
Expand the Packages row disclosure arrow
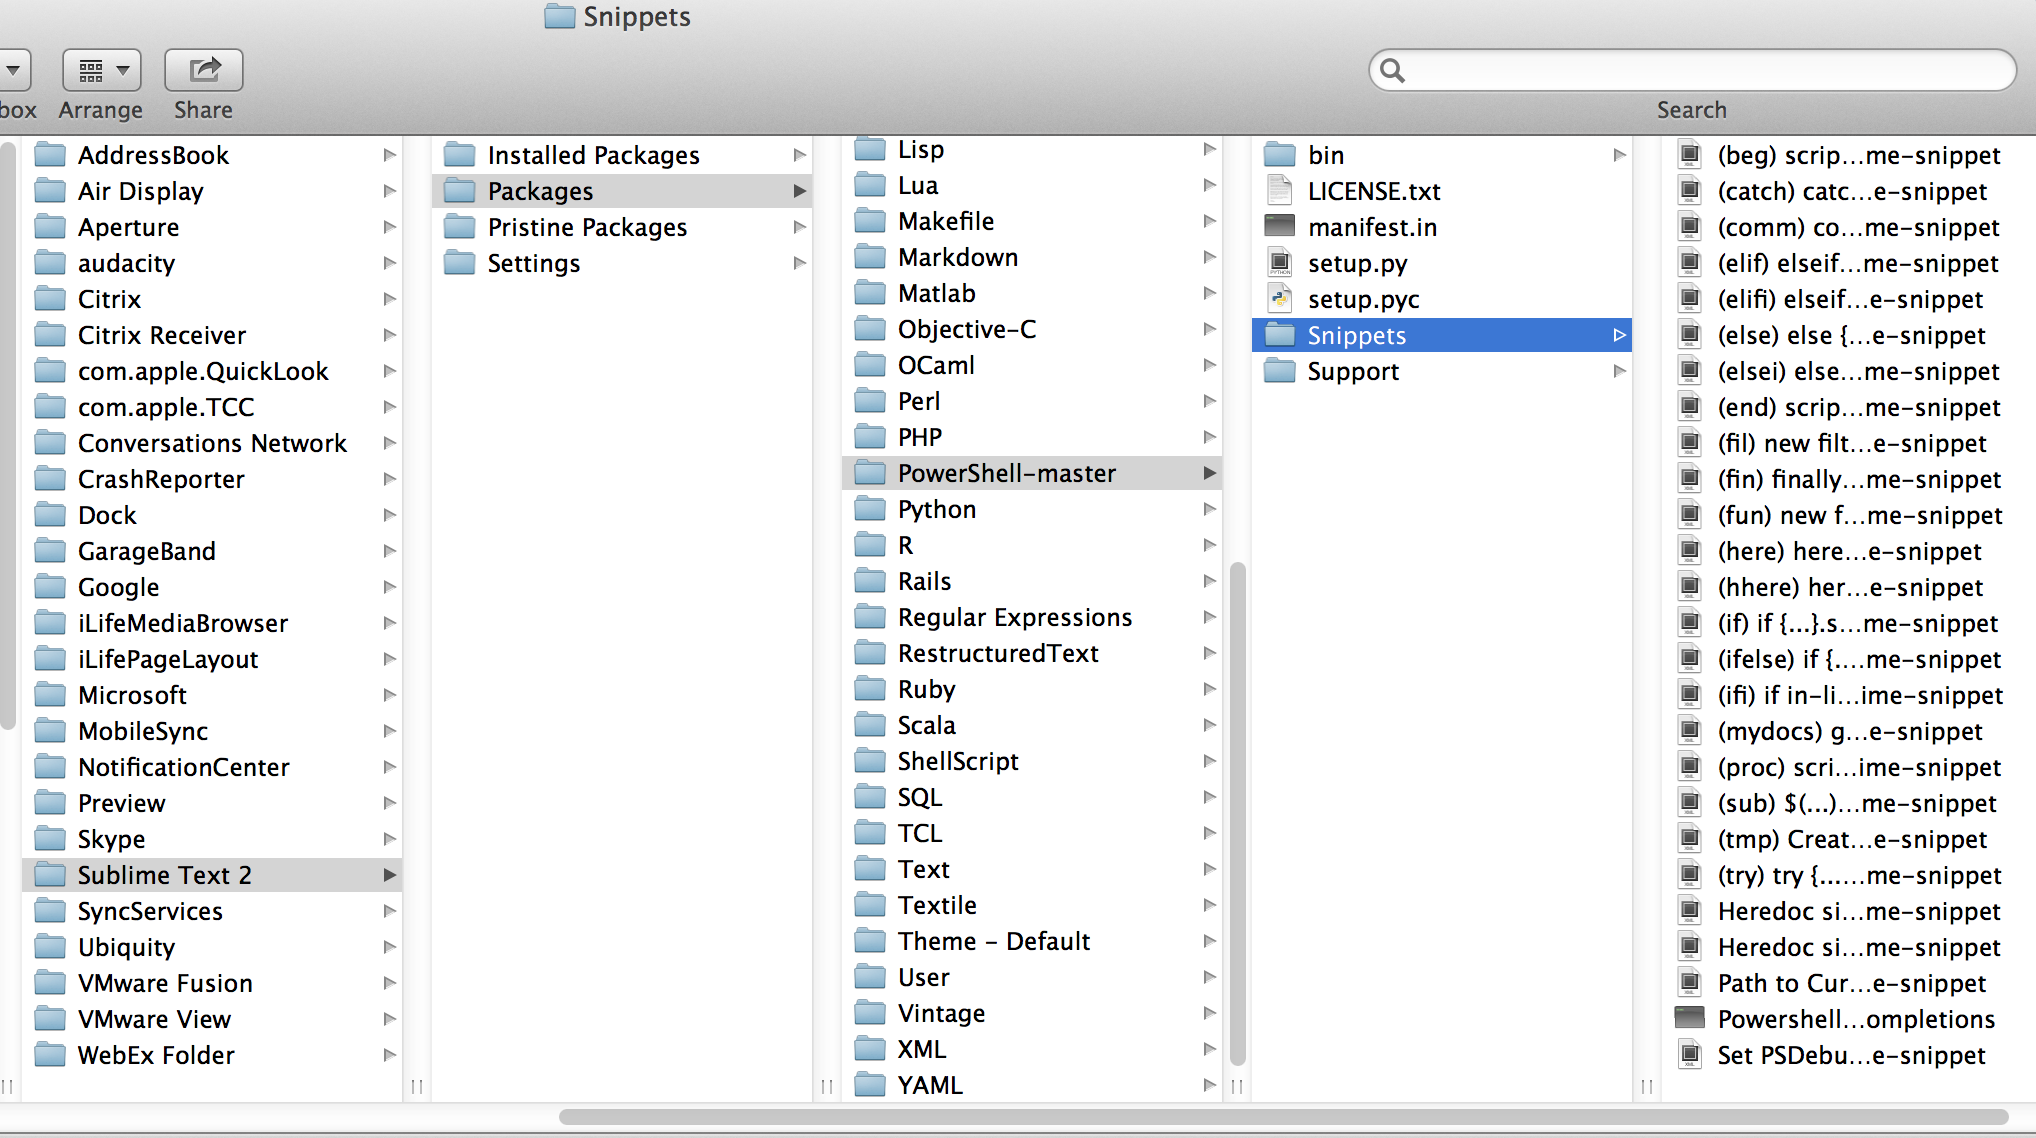(x=800, y=191)
